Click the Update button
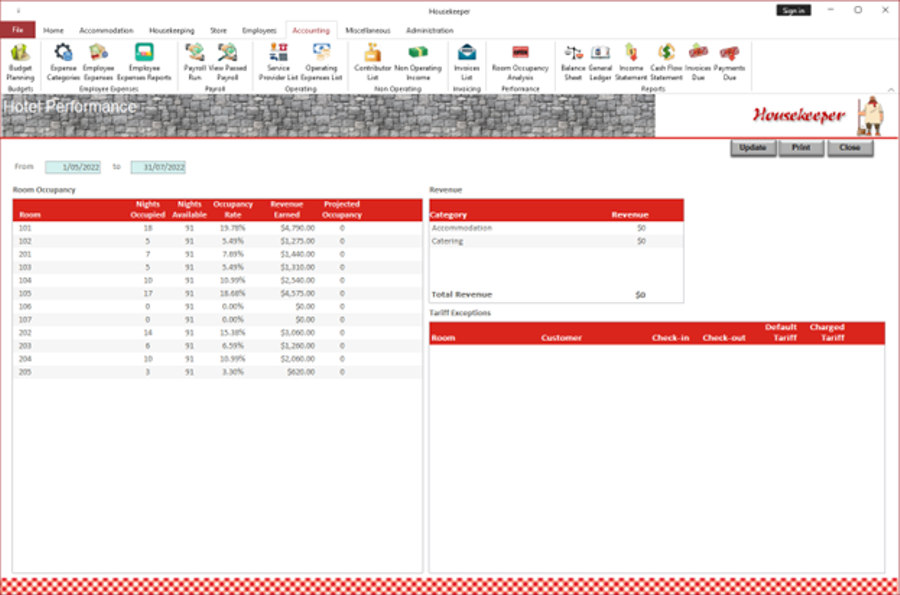The width and height of the screenshot is (900, 595). (752, 148)
